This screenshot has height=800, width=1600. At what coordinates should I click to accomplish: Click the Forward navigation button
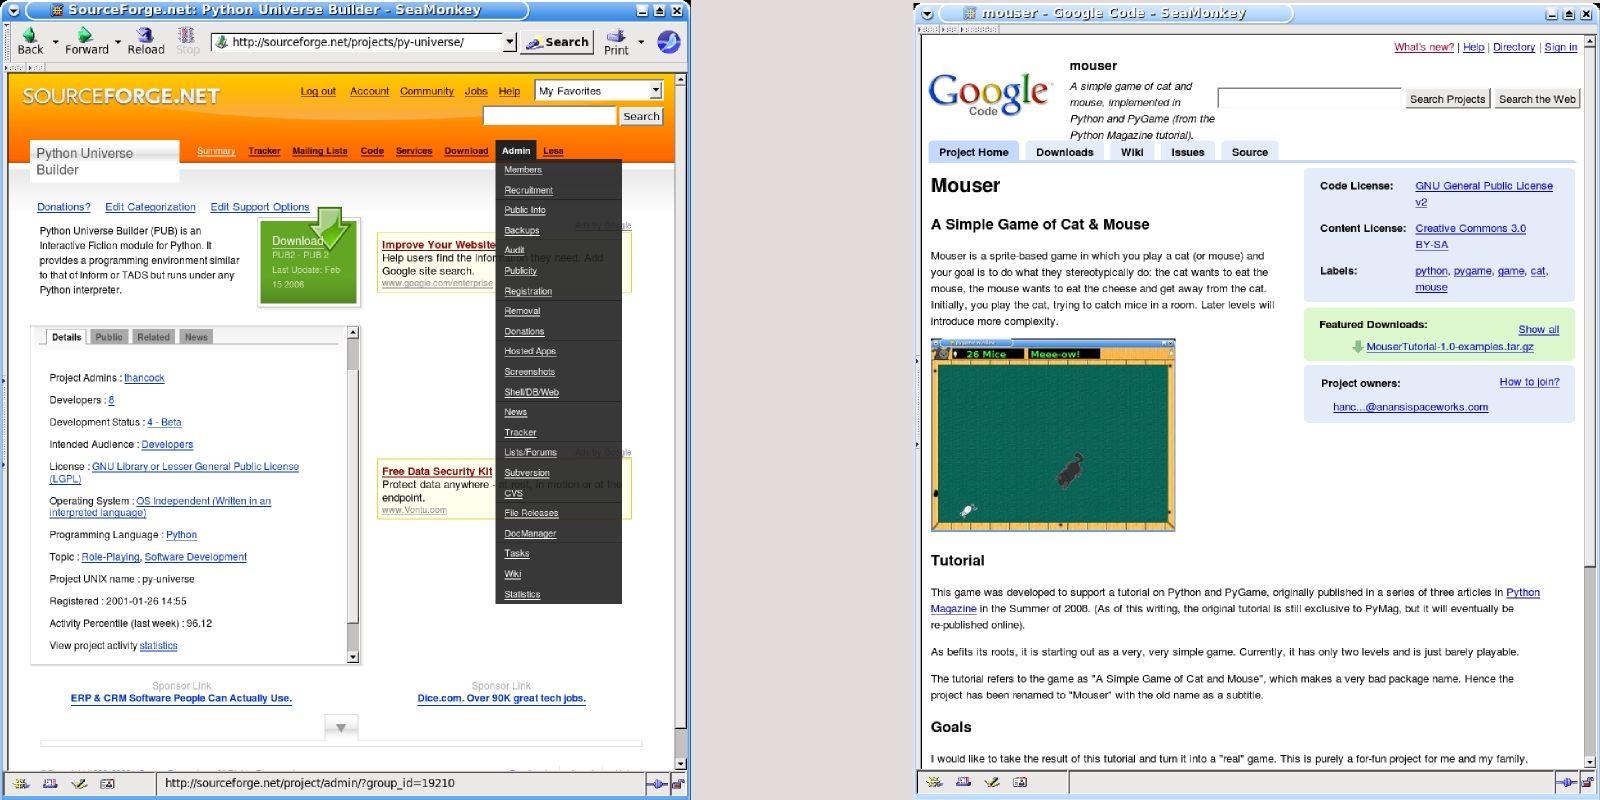[x=86, y=41]
